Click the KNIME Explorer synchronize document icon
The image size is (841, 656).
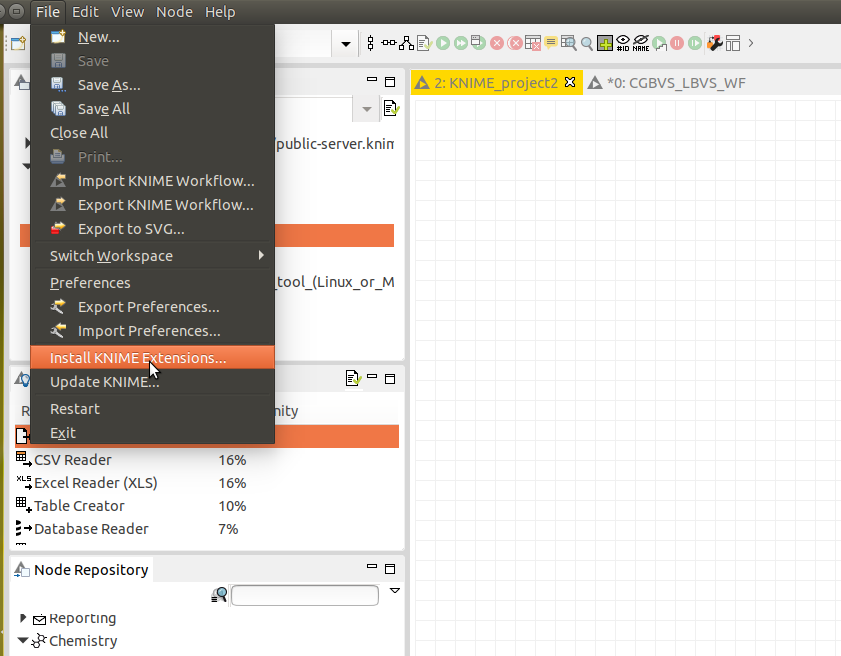point(391,108)
